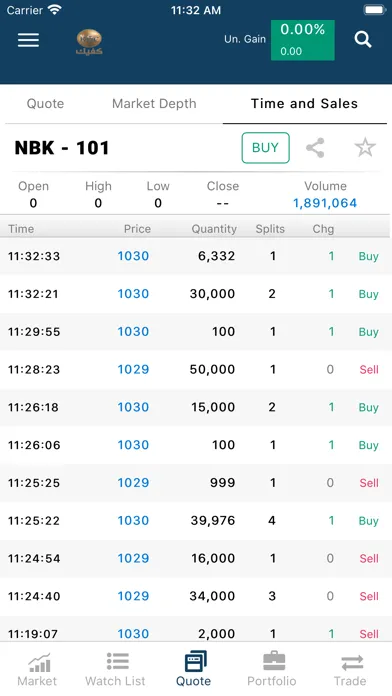Switch to the top Quote tab
The image size is (392, 696).
point(45,104)
